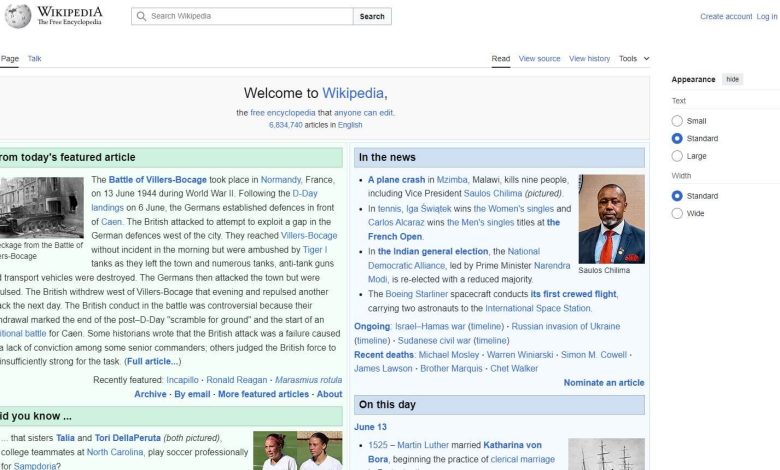
Task: Open the View history tab
Action: tap(589, 59)
